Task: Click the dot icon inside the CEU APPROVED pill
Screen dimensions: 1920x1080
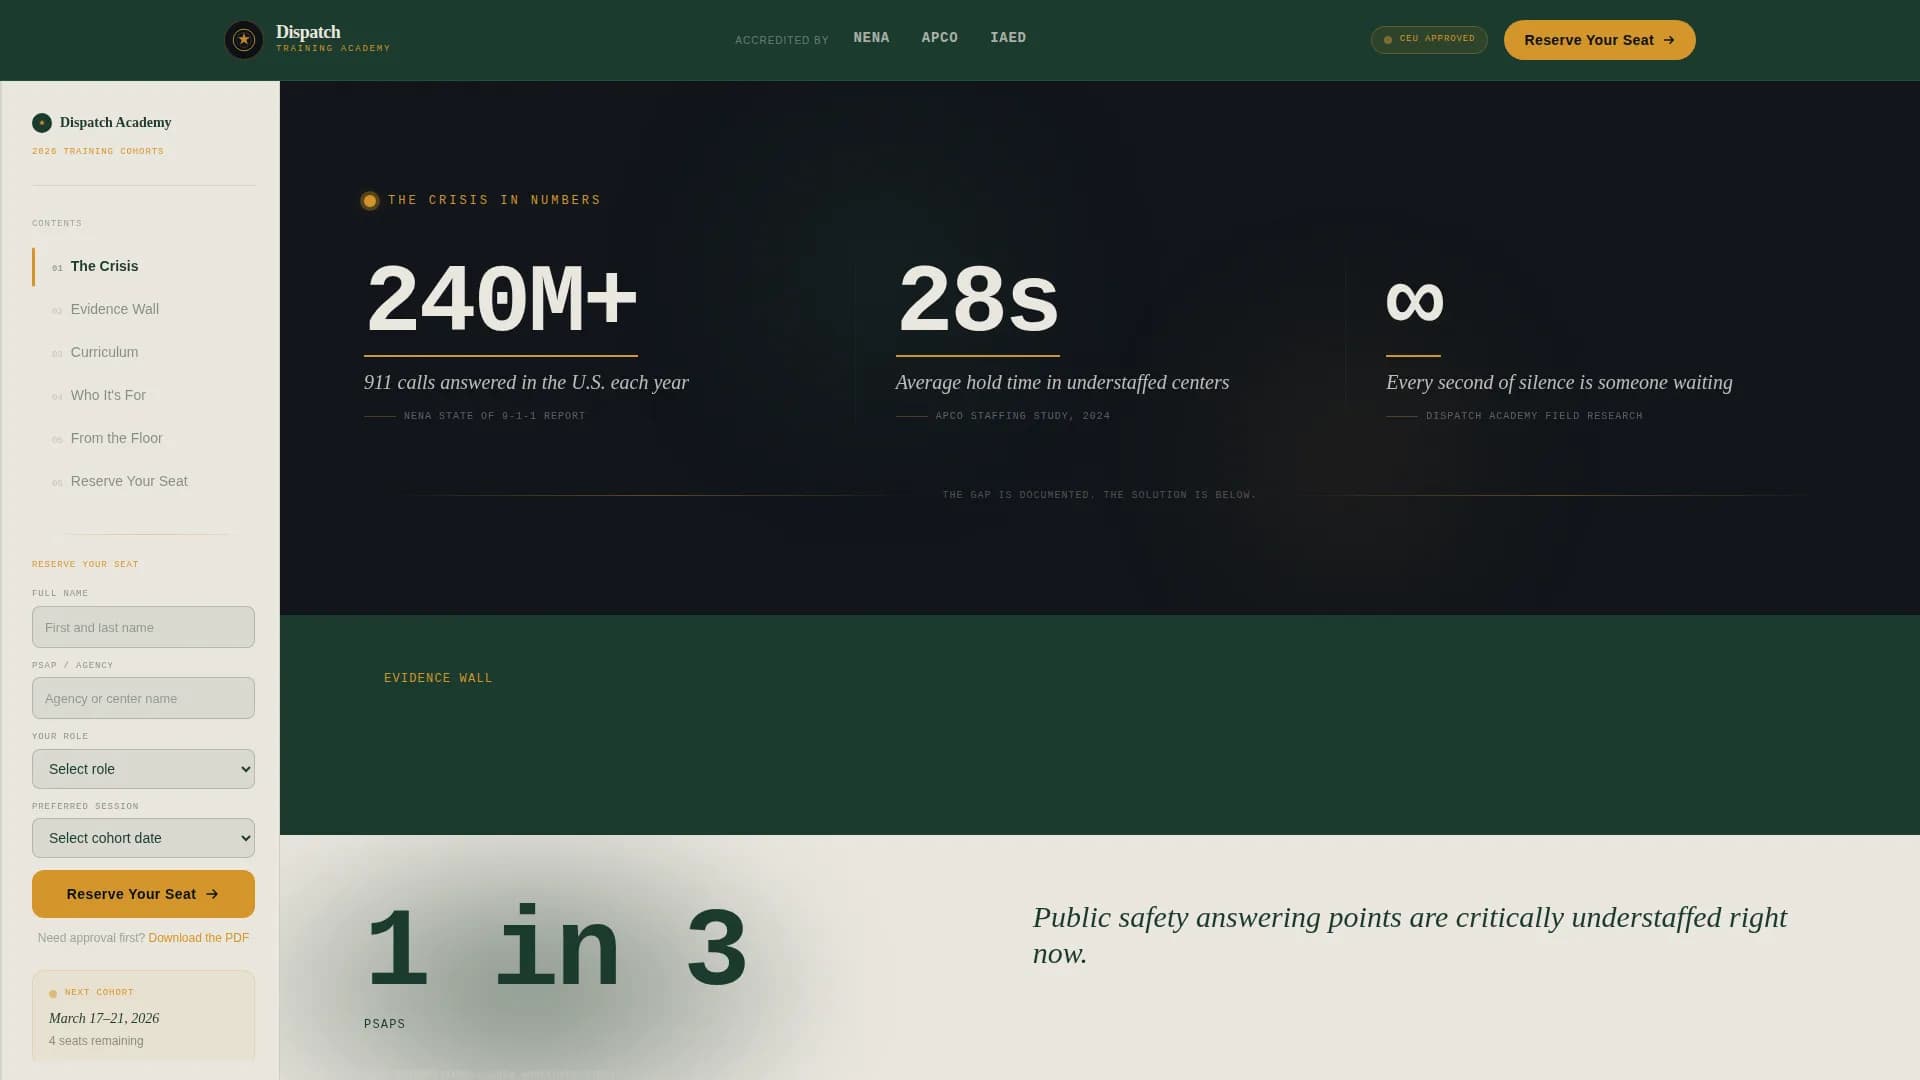Action: click(1388, 40)
